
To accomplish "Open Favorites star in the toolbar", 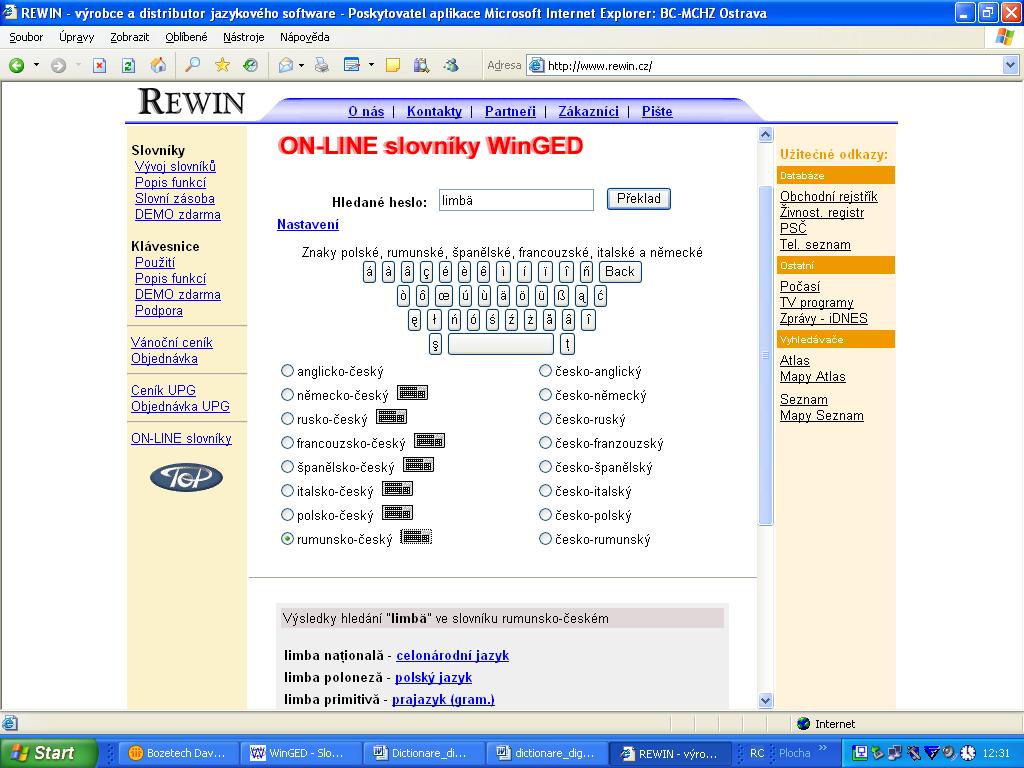I will coord(222,65).
